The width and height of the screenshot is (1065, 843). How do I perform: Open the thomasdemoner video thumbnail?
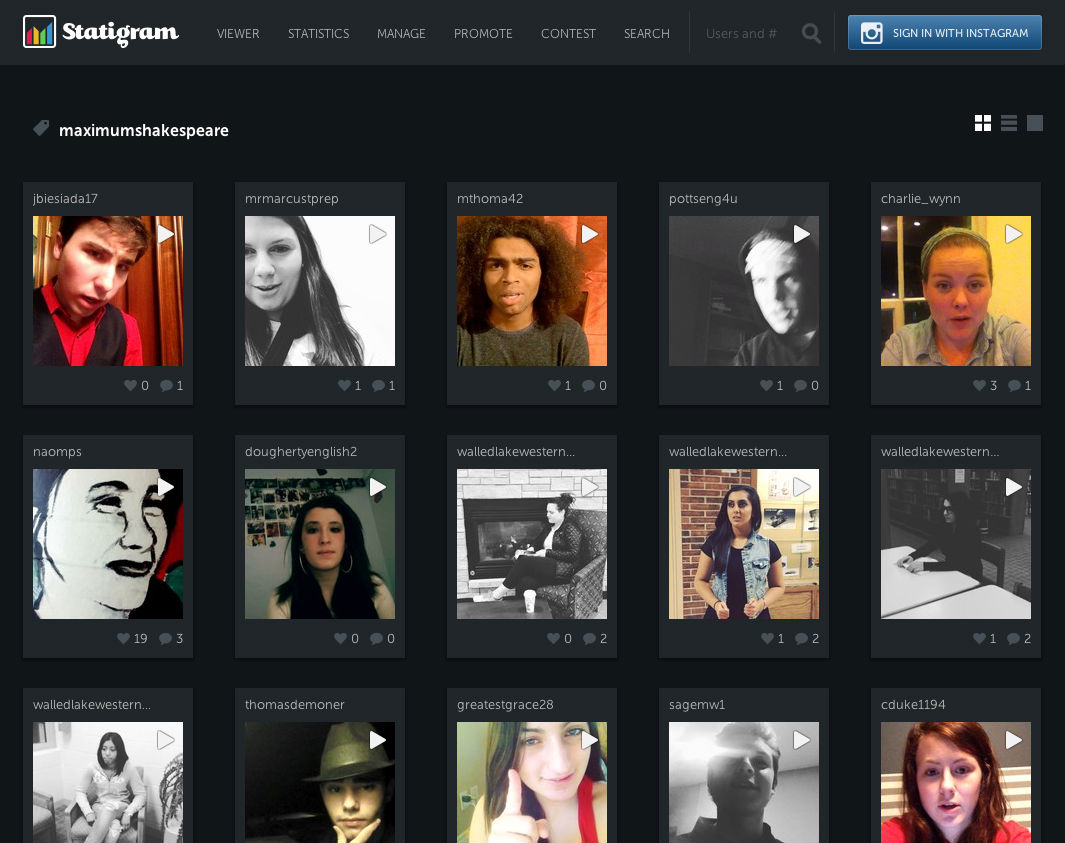tap(320, 782)
